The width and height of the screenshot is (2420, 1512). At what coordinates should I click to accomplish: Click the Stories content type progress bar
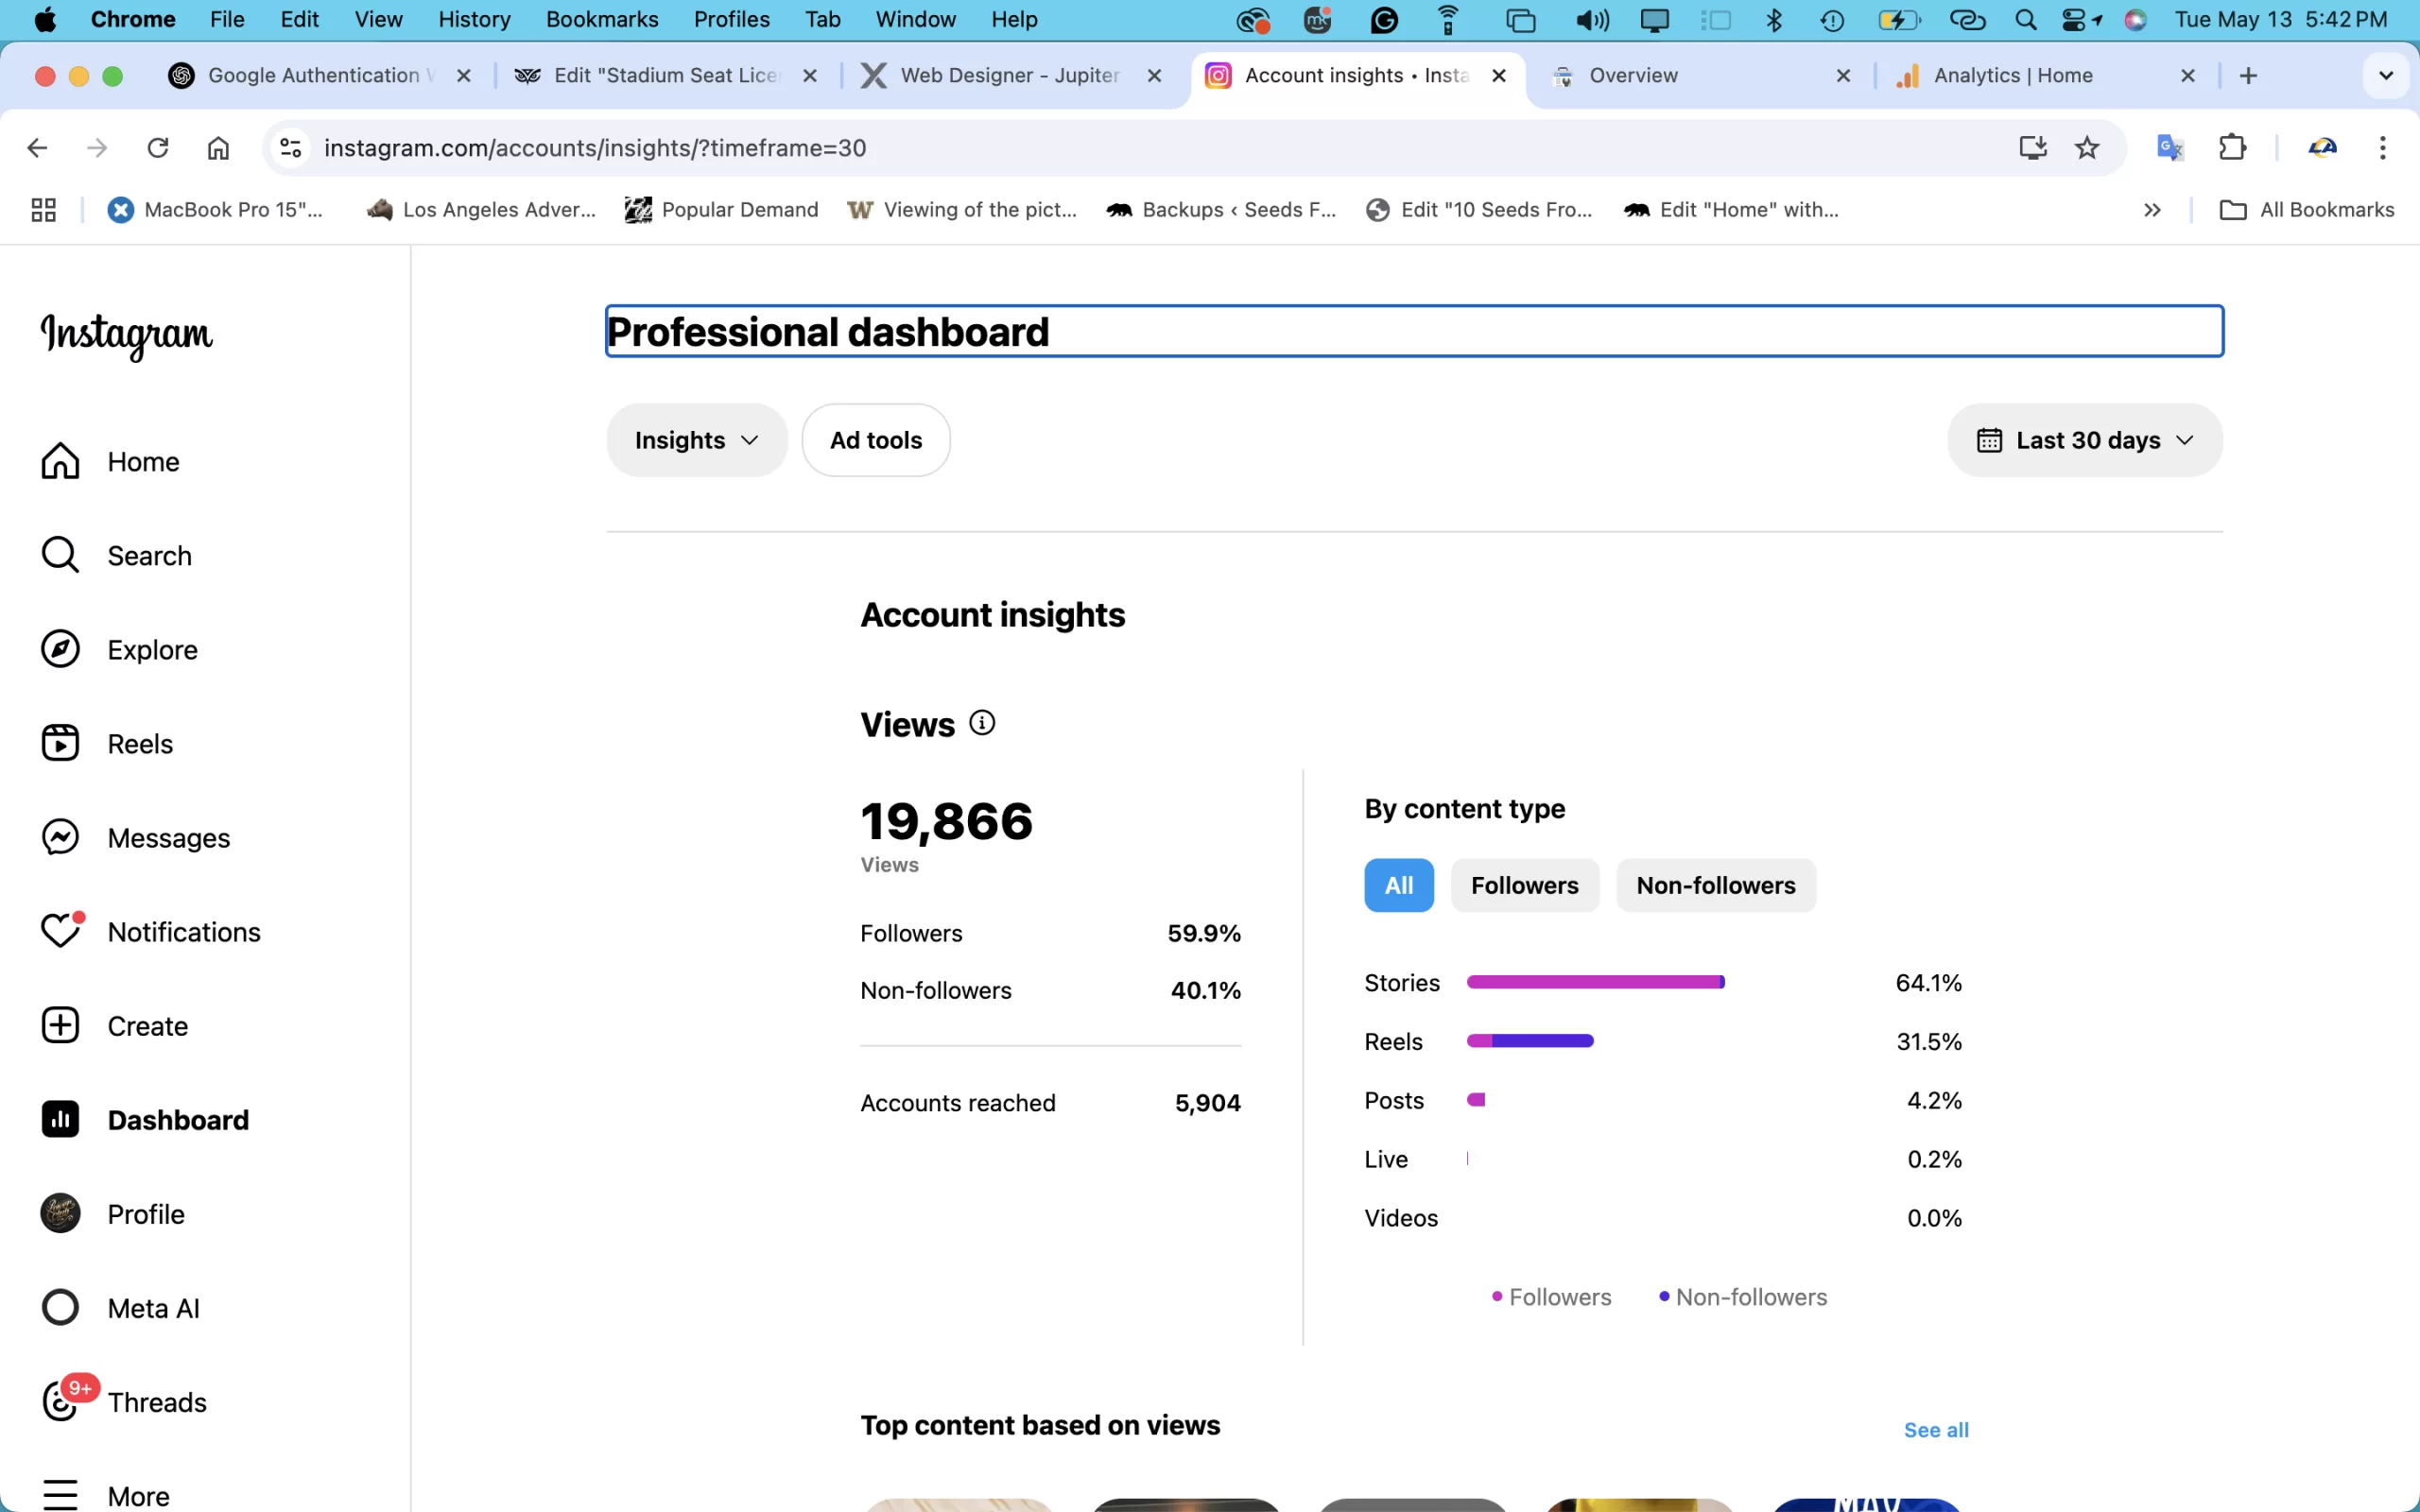(x=1594, y=982)
